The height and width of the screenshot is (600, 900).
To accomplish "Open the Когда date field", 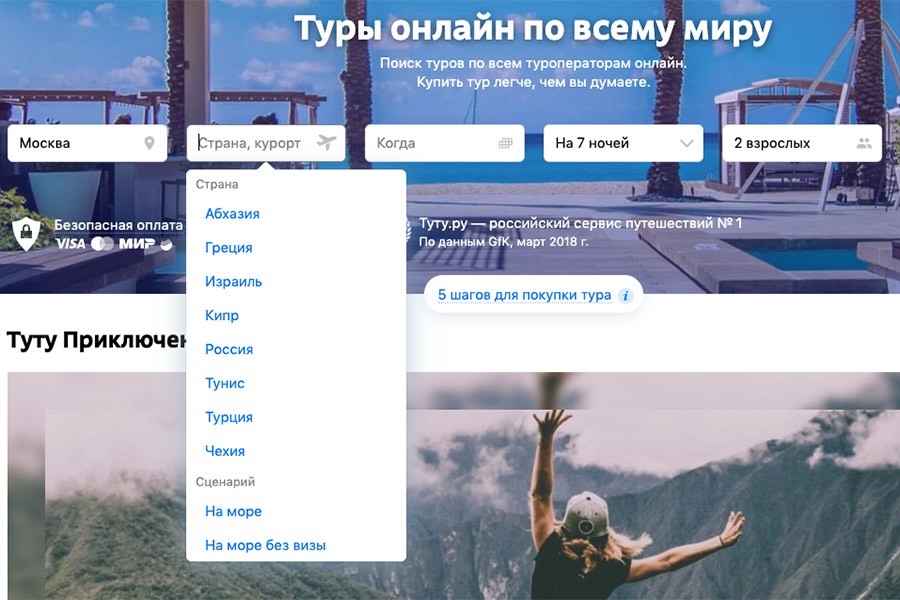I will coord(444,143).
